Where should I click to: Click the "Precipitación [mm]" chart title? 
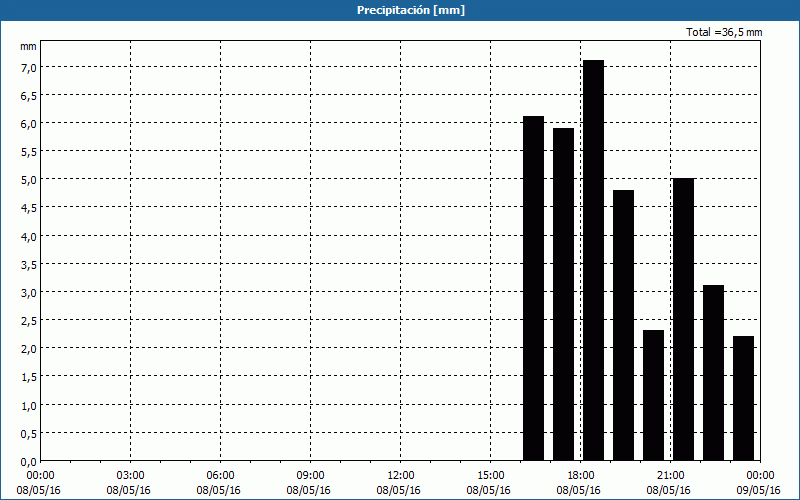411,10
